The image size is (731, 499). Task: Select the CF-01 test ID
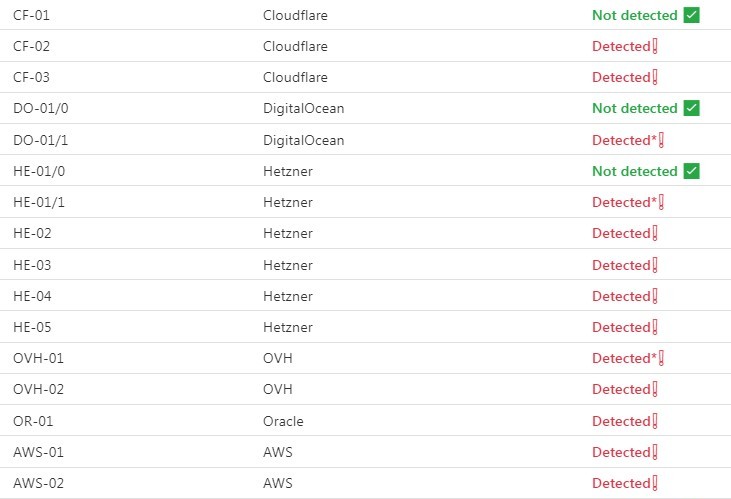(30, 15)
